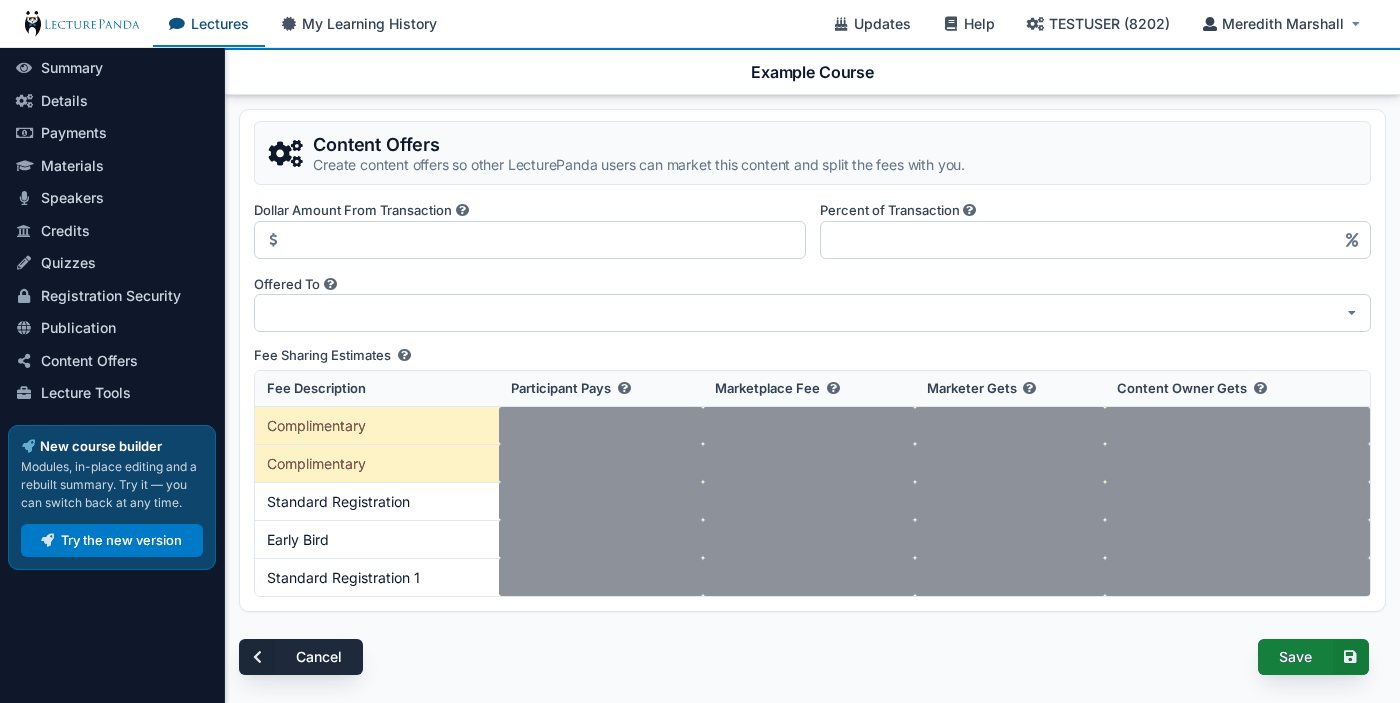Click the Content Owner Gets help icon
The width and height of the screenshot is (1400, 703).
pyautogui.click(x=1261, y=388)
